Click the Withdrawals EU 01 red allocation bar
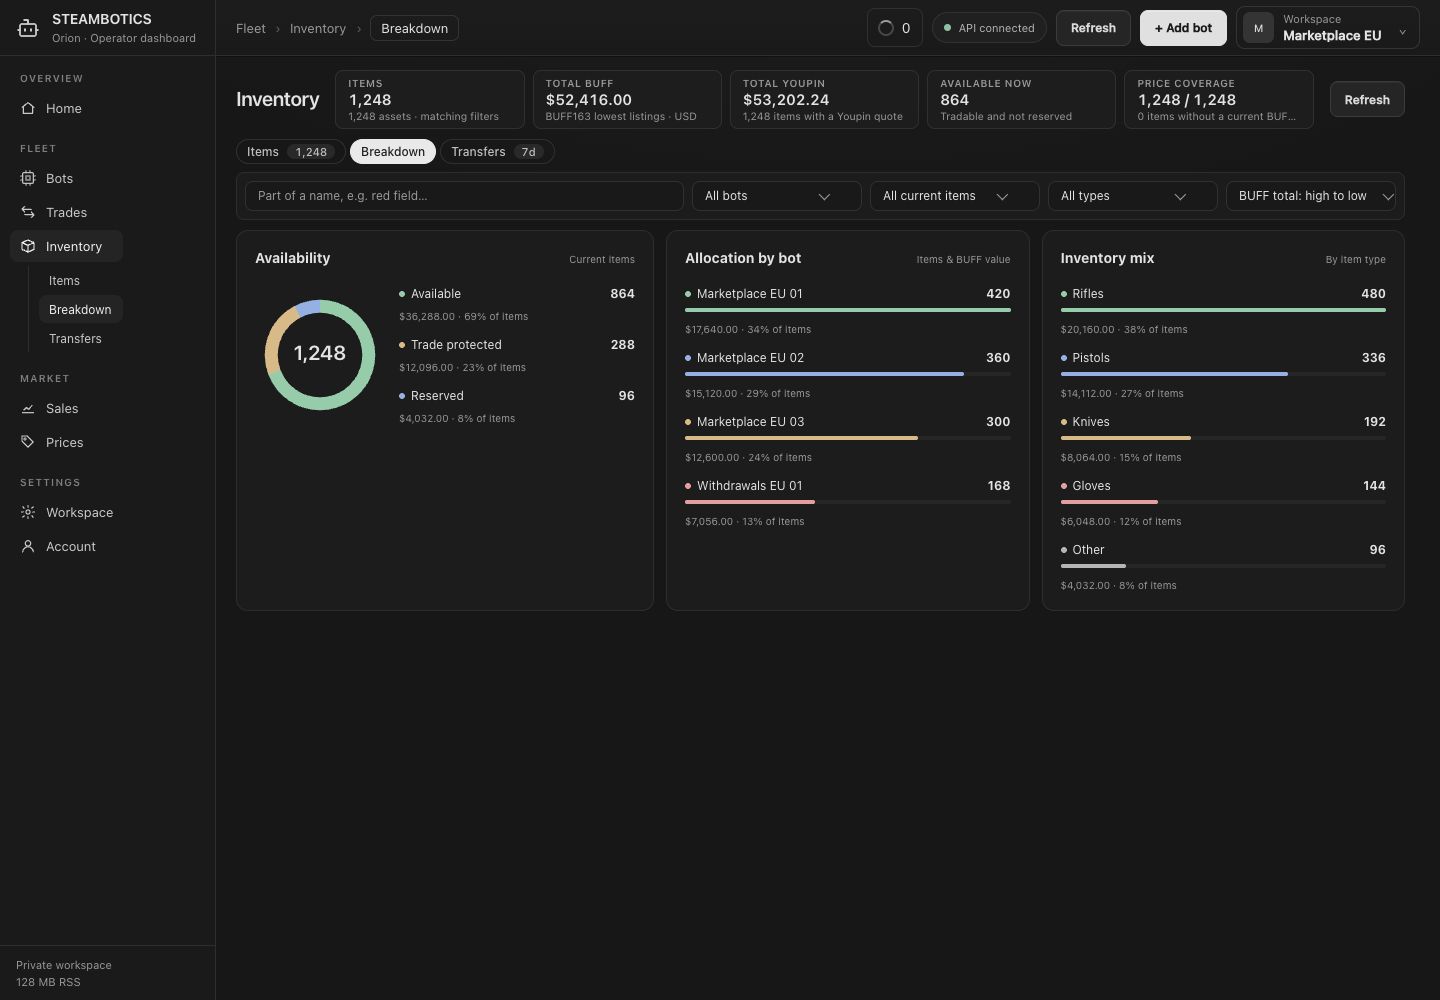The height and width of the screenshot is (1000, 1440). click(750, 502)
